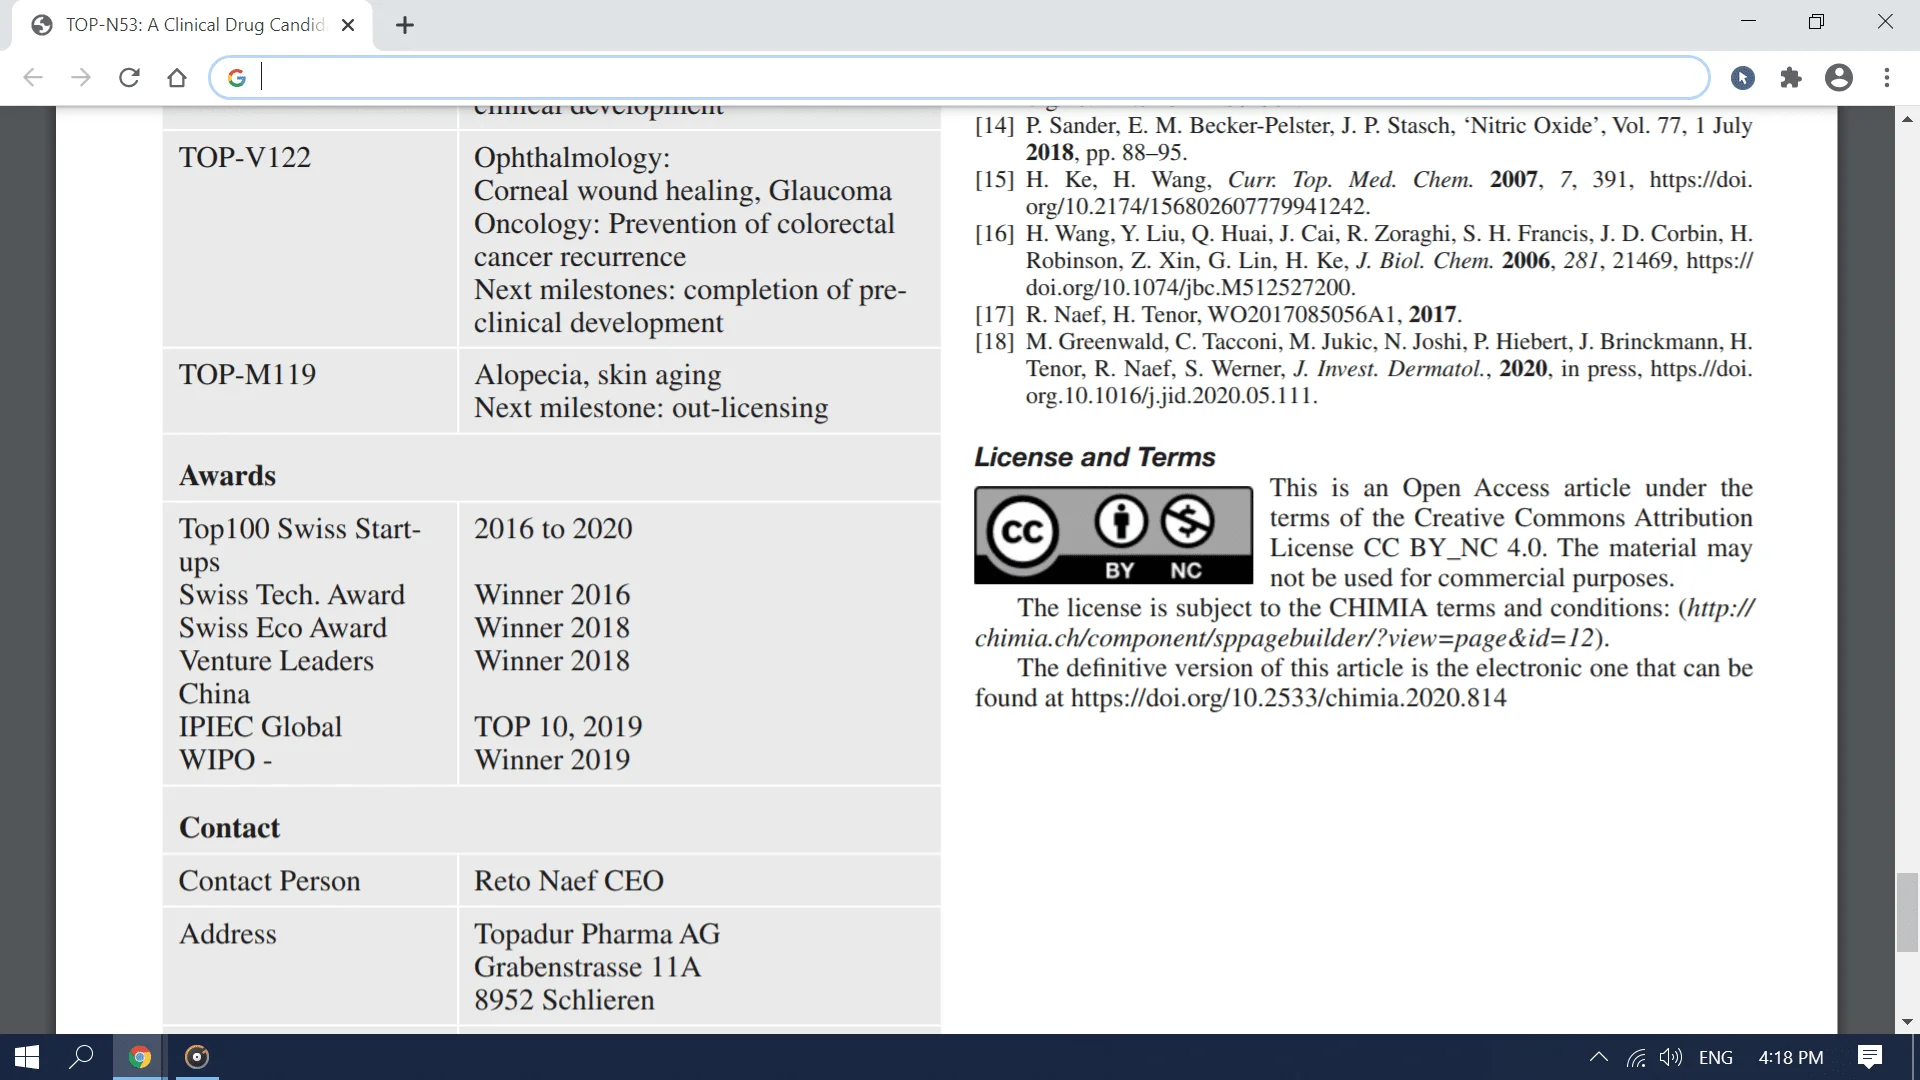Open the volume speaker tray icon

pyautogui.click(x=1670, y=1057)
